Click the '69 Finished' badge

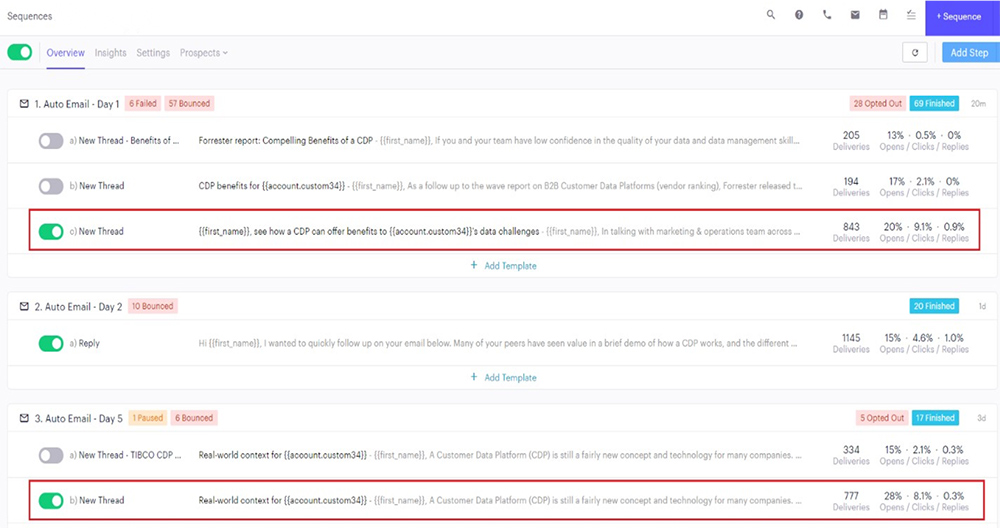tap(934, 103)
